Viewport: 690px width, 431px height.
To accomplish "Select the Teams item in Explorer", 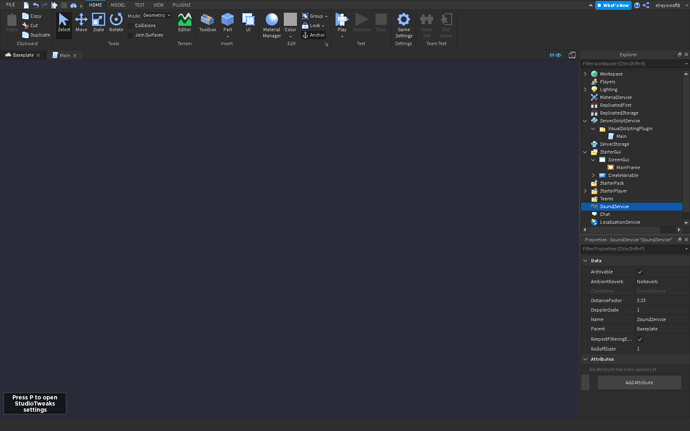I will coord(606,199).
